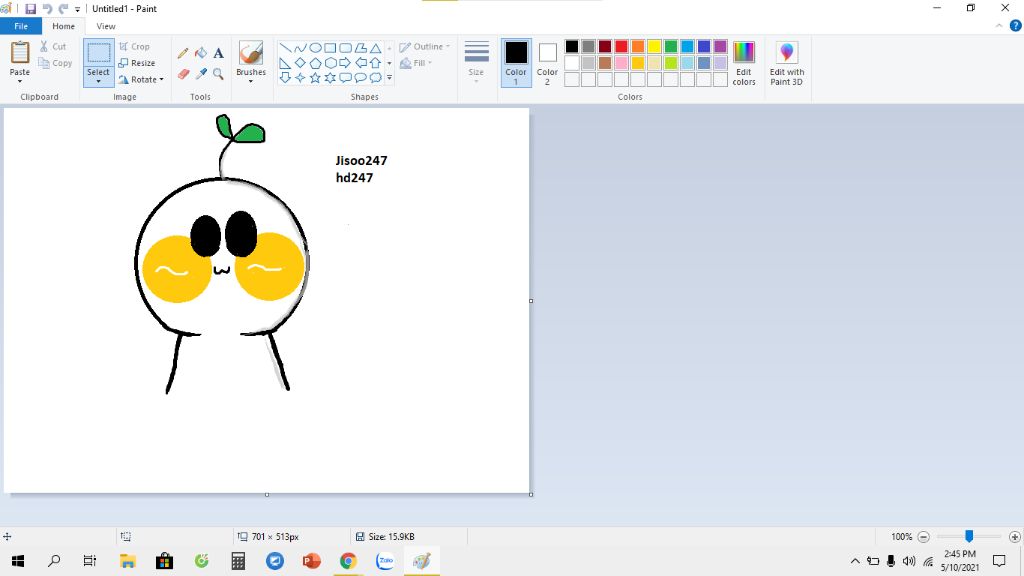Set Color 2 as active color
Viewport: 1024px width, 576px height.
tap(547, 63)
